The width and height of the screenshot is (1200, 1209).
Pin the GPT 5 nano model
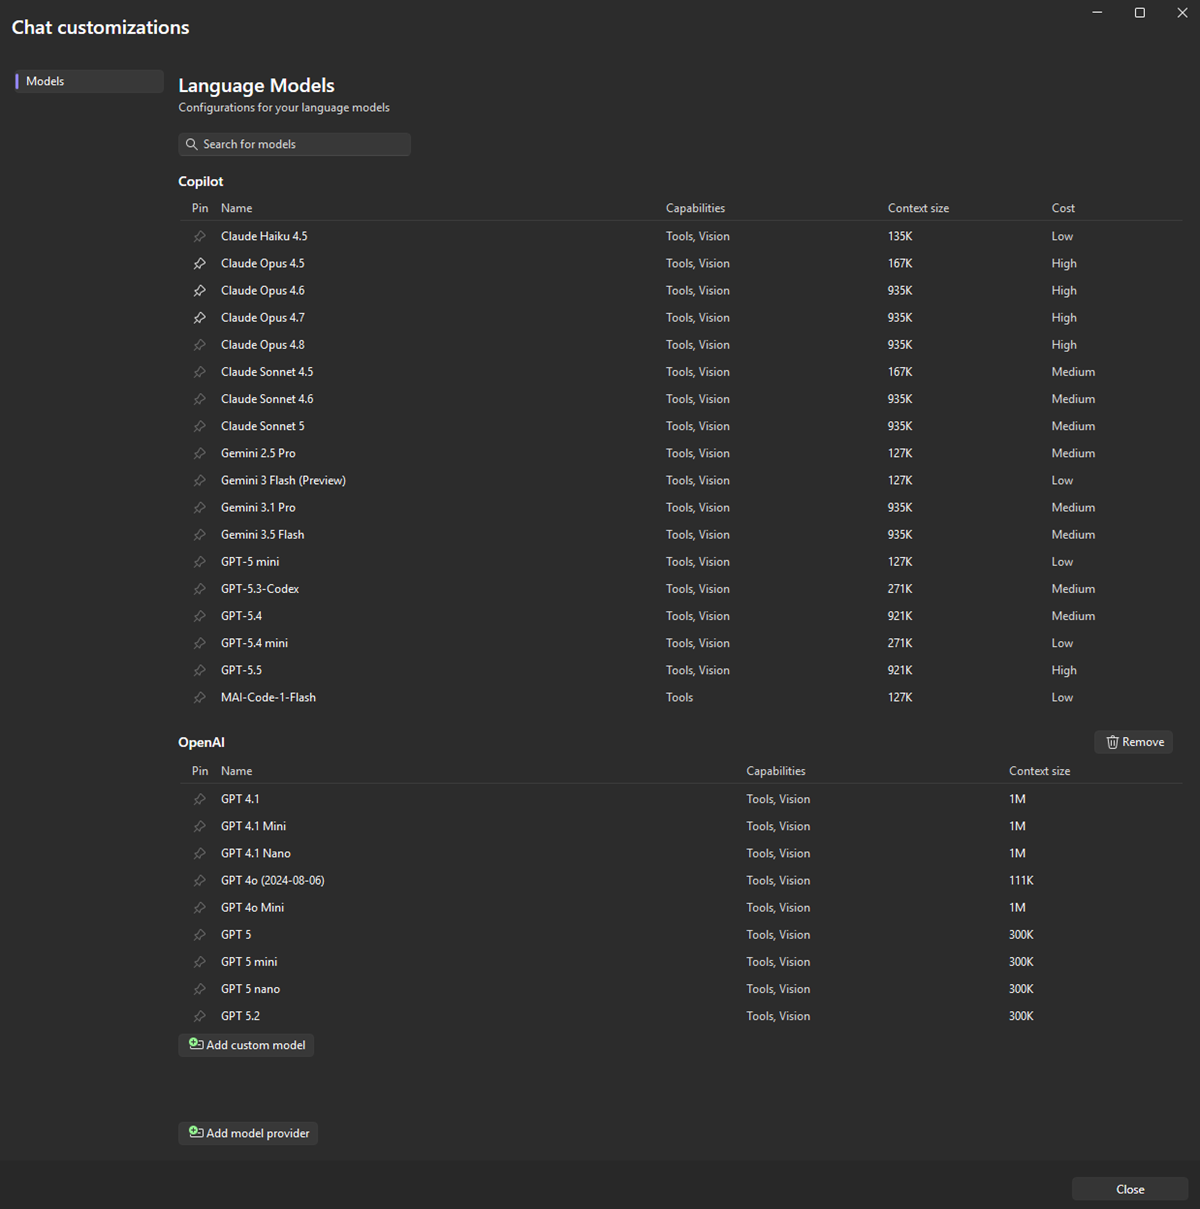click(199, 989)
